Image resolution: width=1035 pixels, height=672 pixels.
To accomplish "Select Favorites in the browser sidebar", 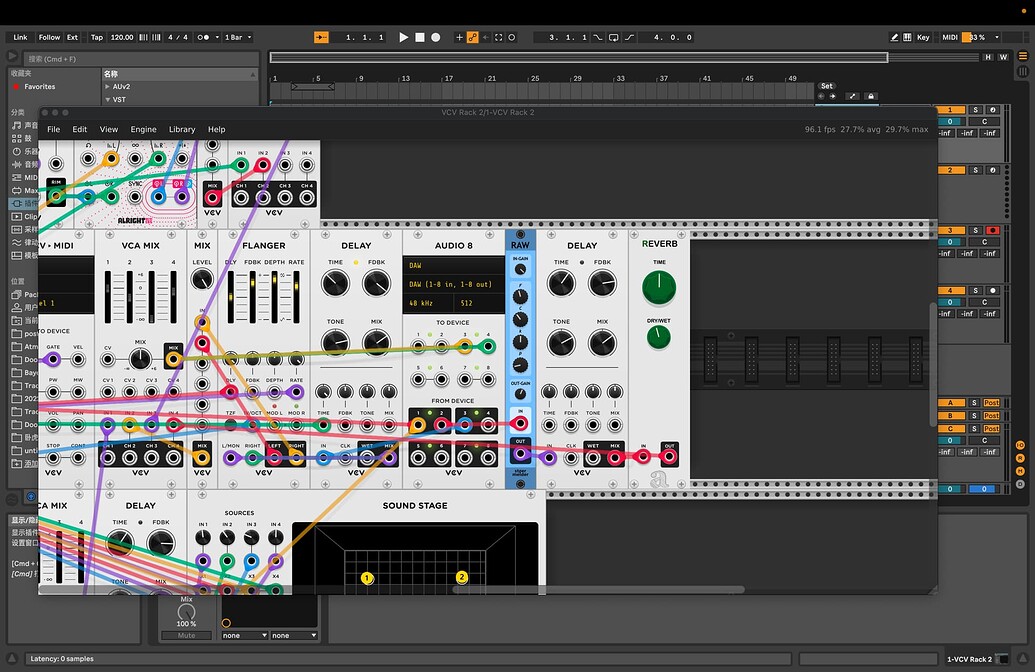I will [40, 86].
